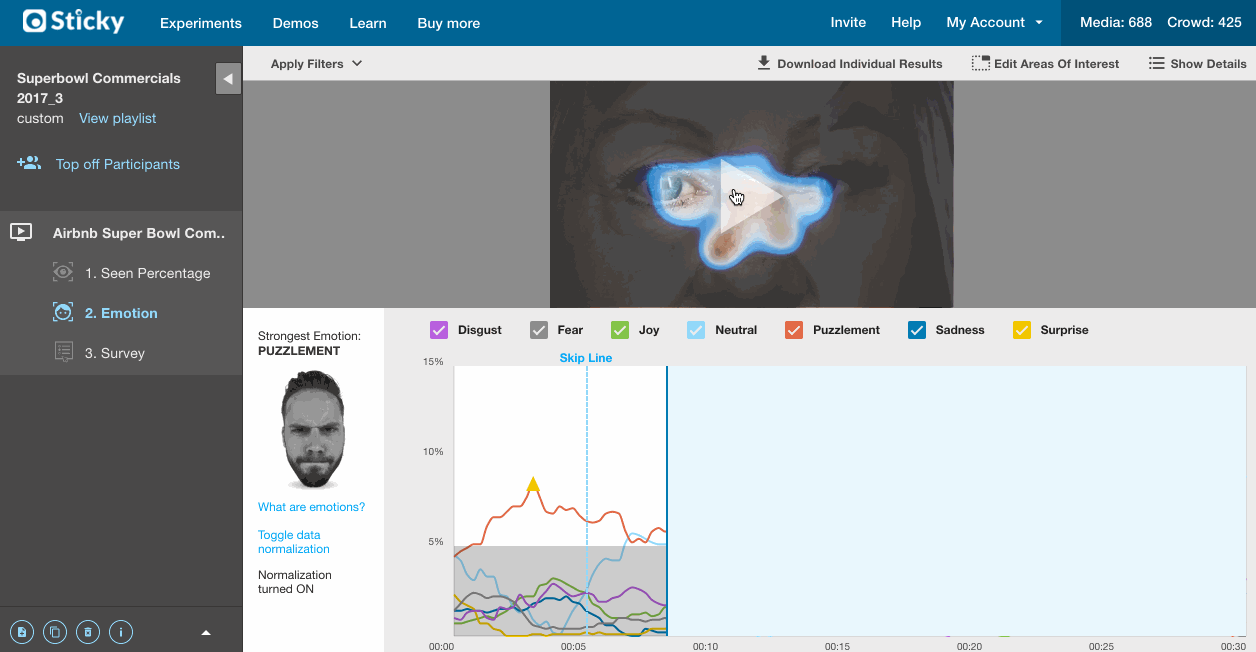1256x652 pixels.
Task: Open Help in the top bar
Action: coord(906,22)
